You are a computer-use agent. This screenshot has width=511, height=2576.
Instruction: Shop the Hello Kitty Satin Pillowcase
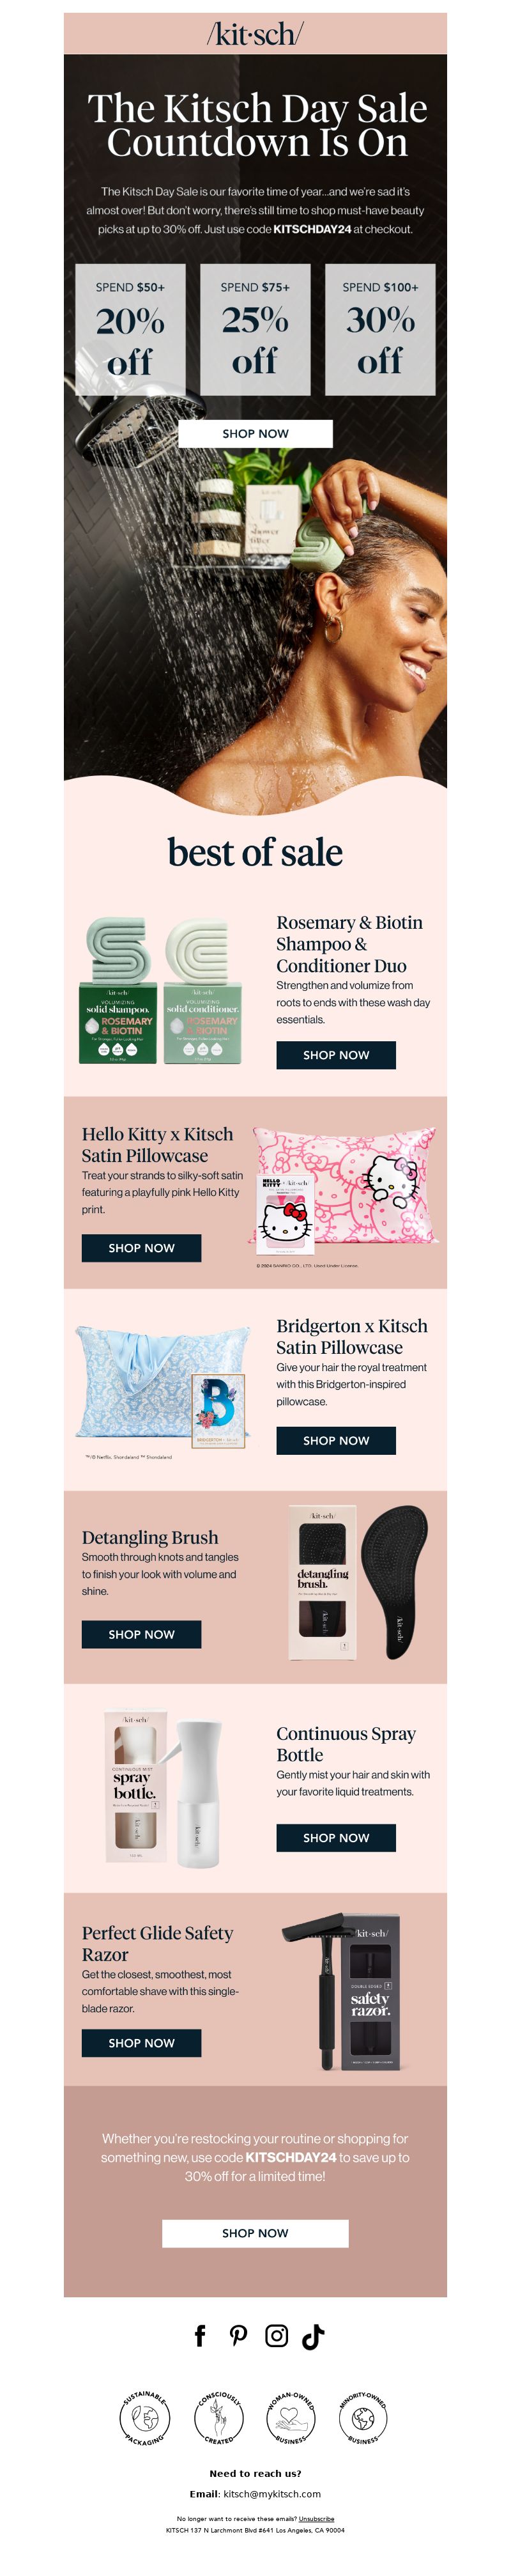pyautogui.click(x=141, y=1248)
